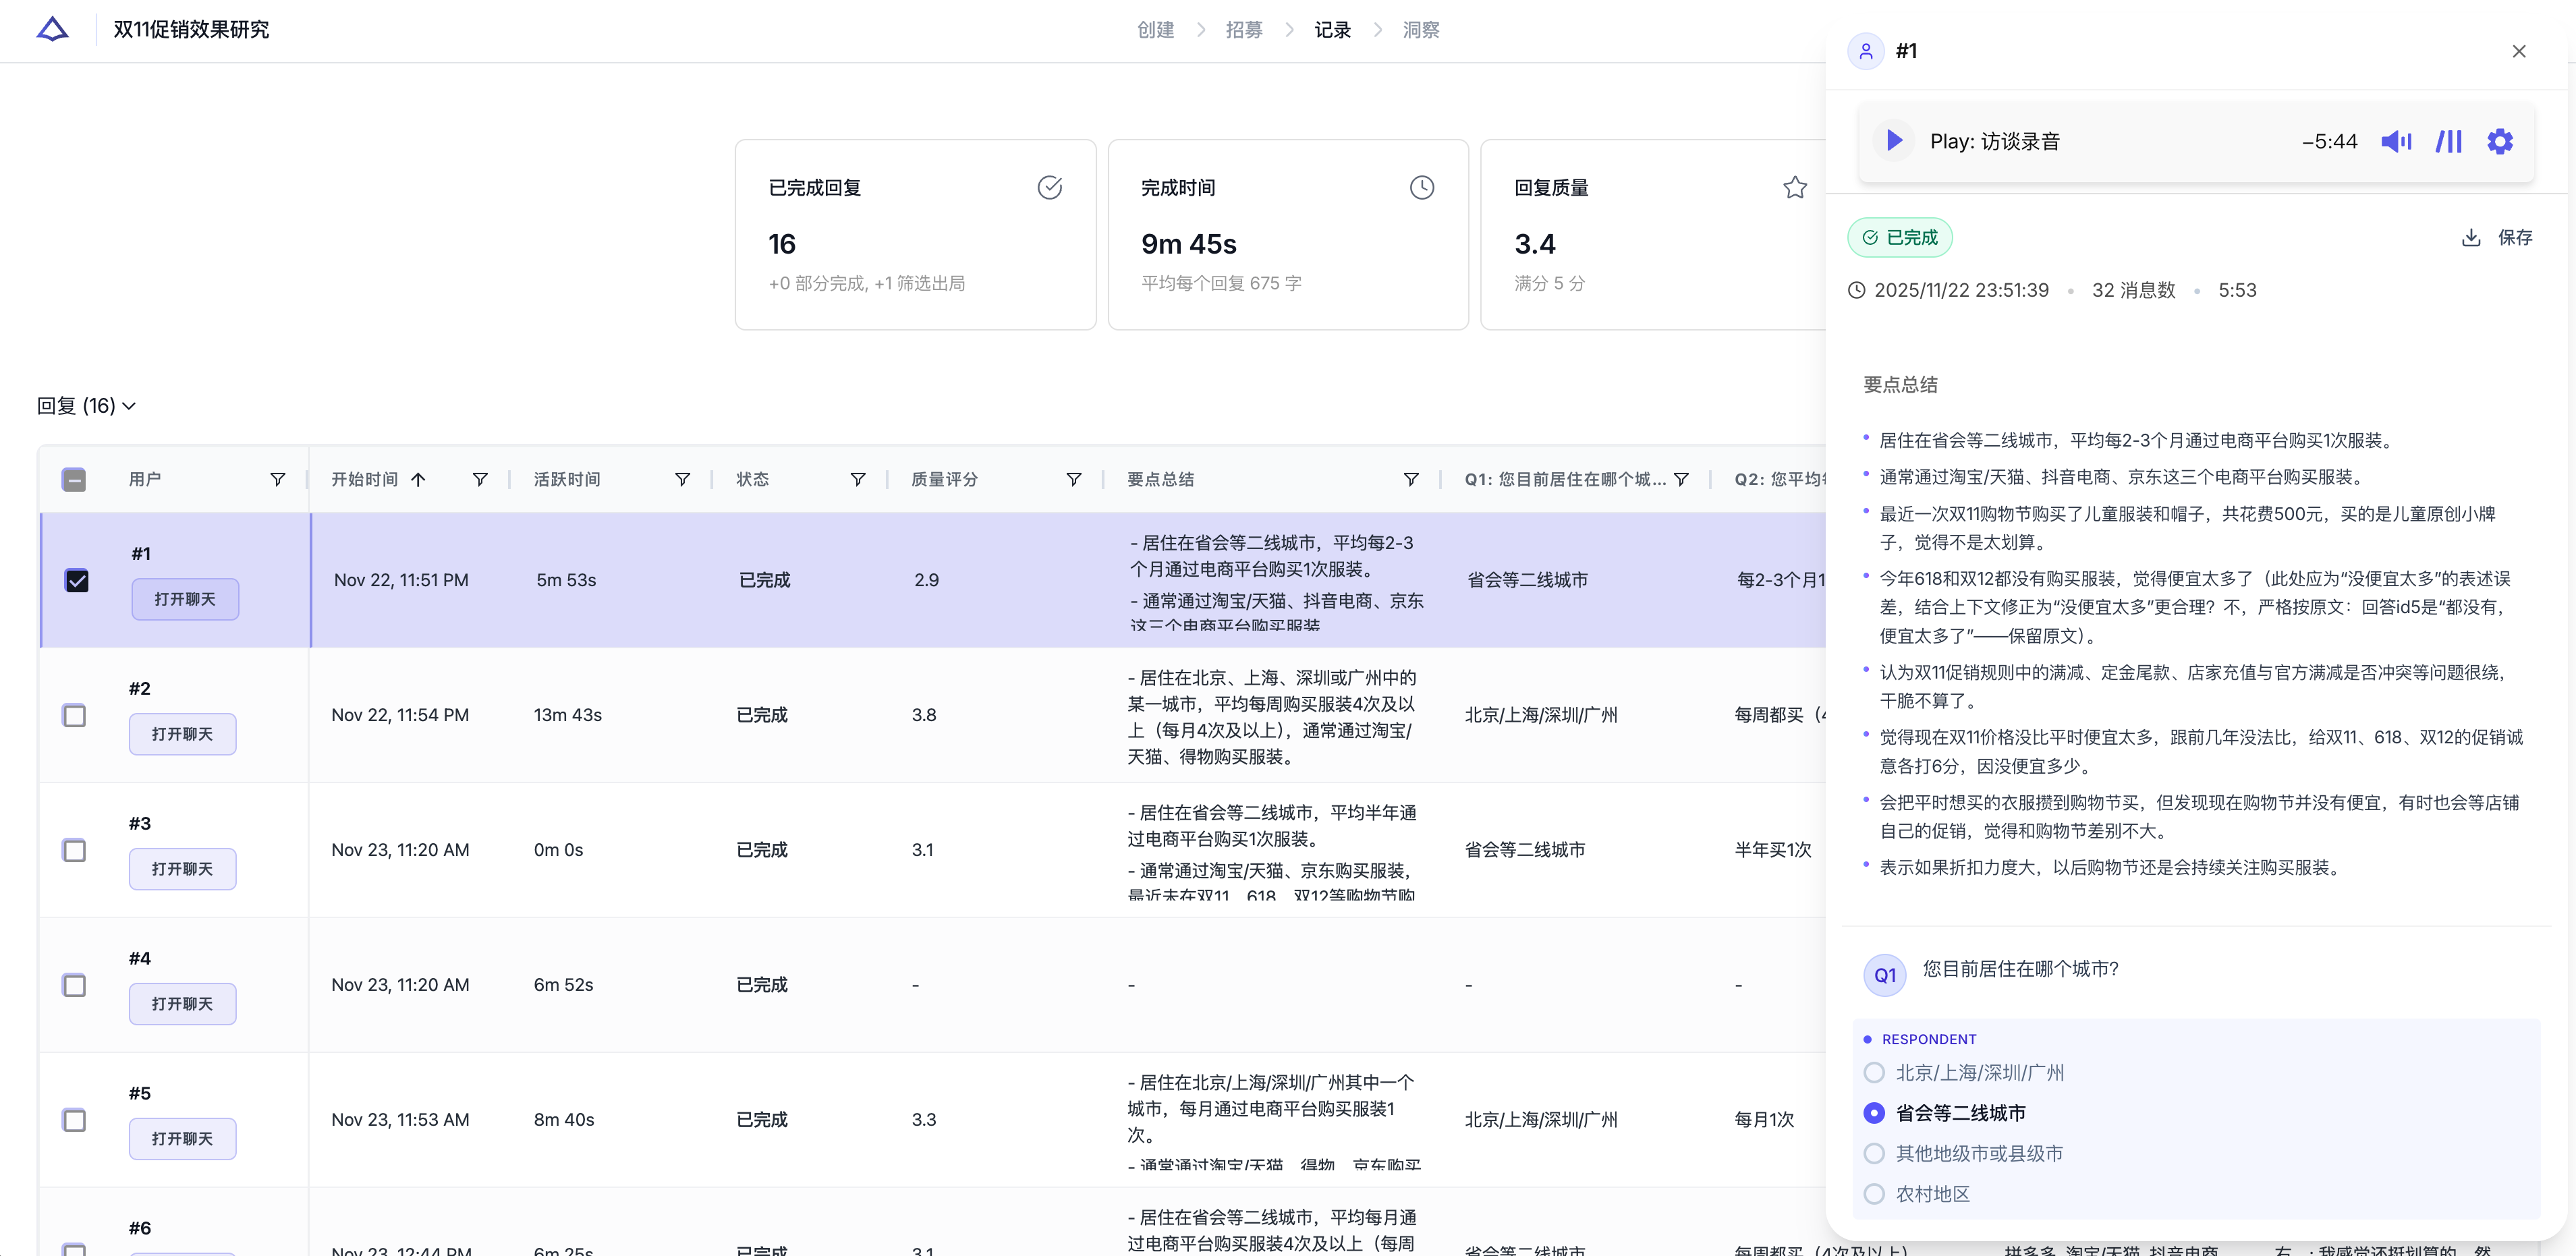Screen dimensions: 2576x1256
Task: Expand the 回复 (16) dropdown
Action: click(87, 406)
